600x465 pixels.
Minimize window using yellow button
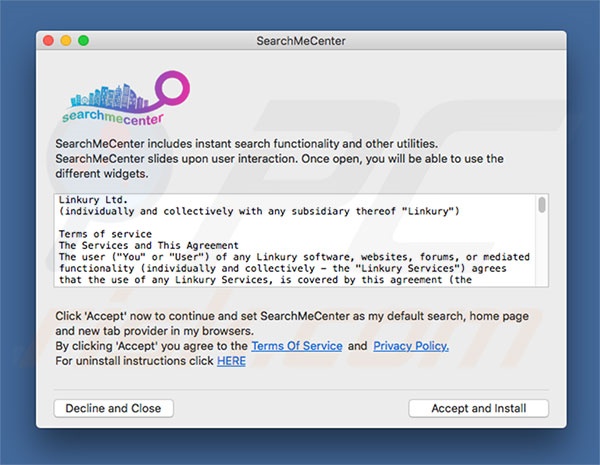point(66,41)
